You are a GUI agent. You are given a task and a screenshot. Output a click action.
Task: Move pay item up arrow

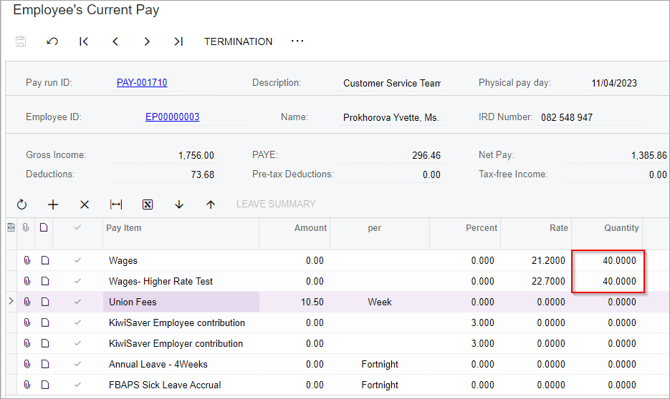210,205
